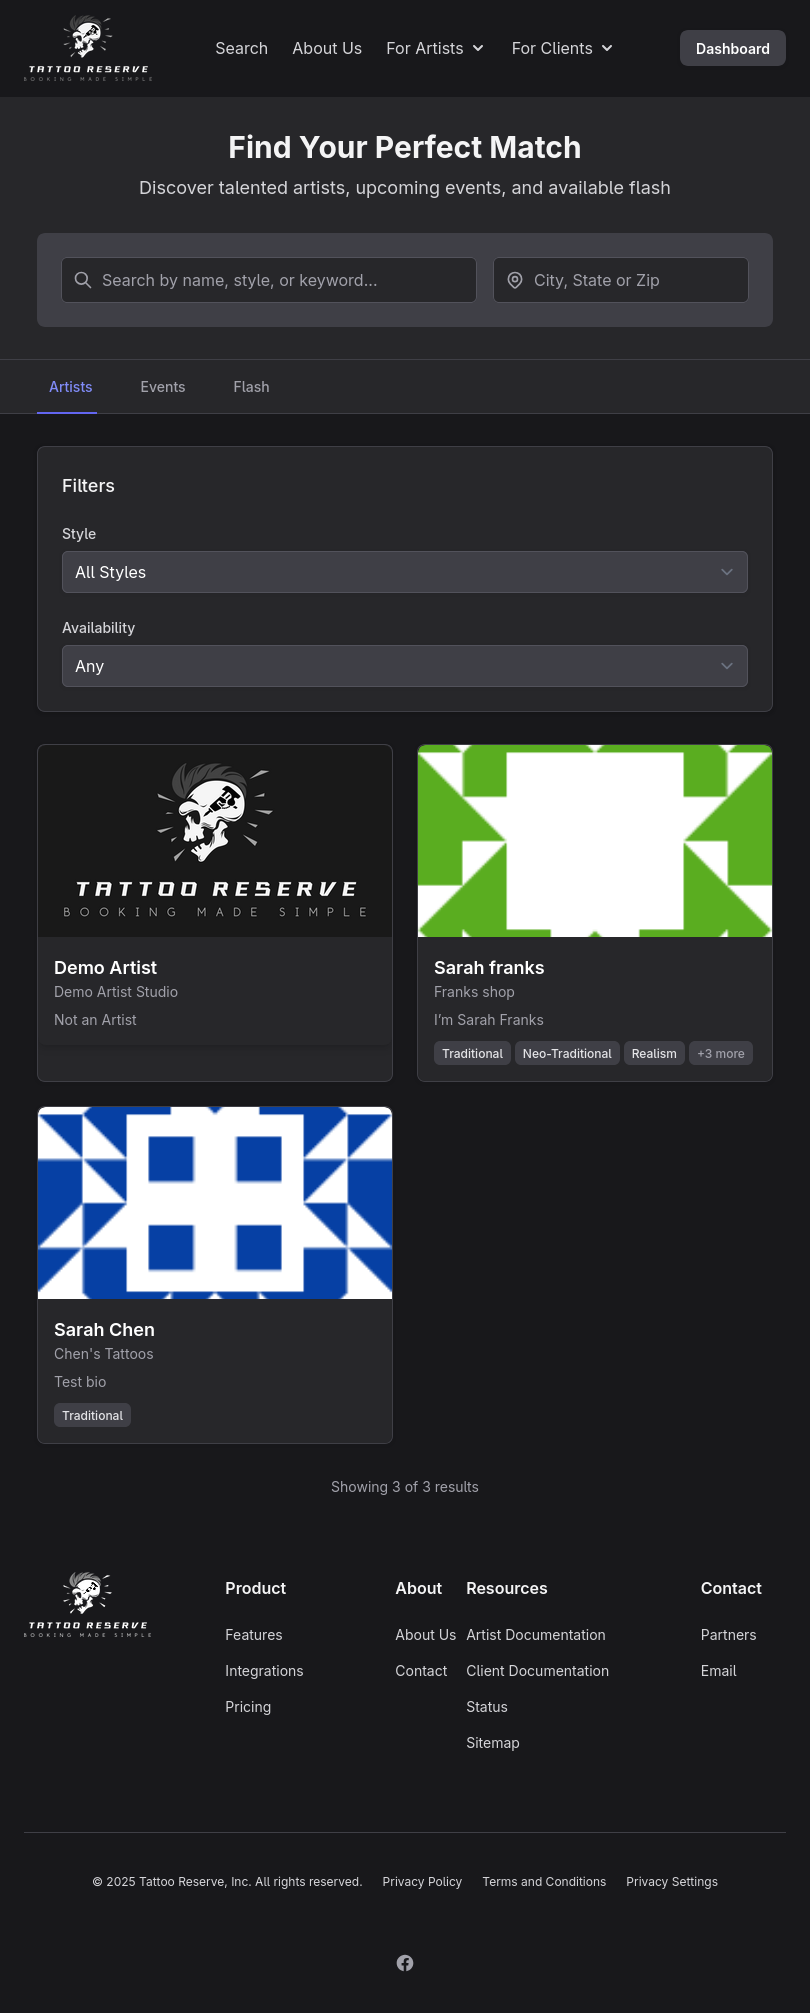810x2013 pixels.
Task: Open Client Documentation link
Action: click(537, 1670)
